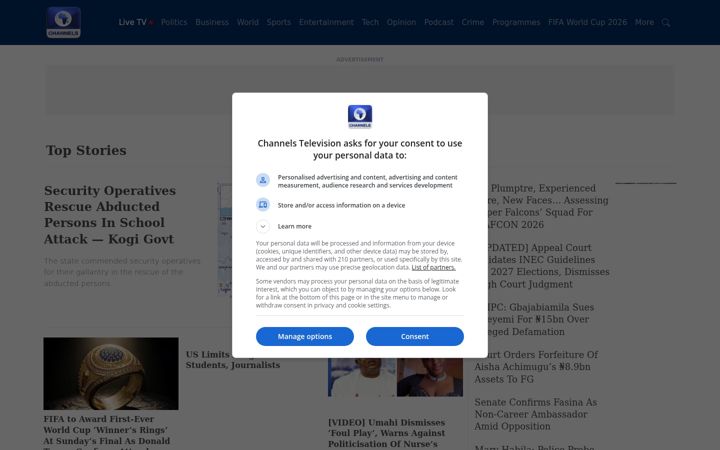Open US Limits Students, Journalists headline
The image size is (720, 450).
(x=233, y=360)
